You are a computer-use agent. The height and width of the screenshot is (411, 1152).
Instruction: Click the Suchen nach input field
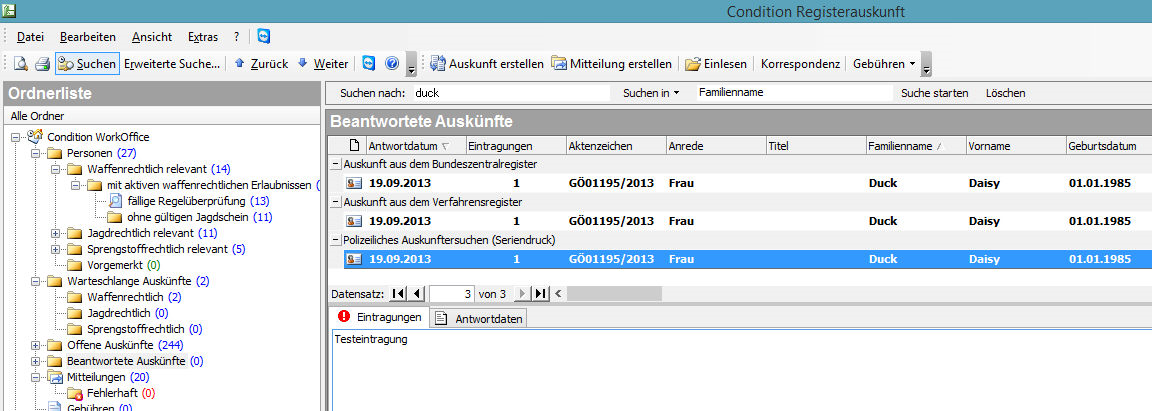click(510, 93)
